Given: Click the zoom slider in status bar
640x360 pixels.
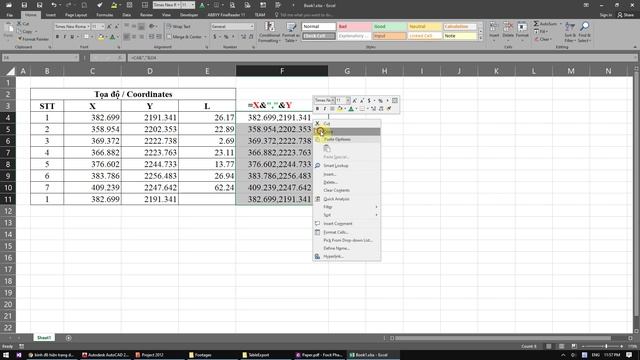Looking at the screenshot, I should (x=606, y=346).
